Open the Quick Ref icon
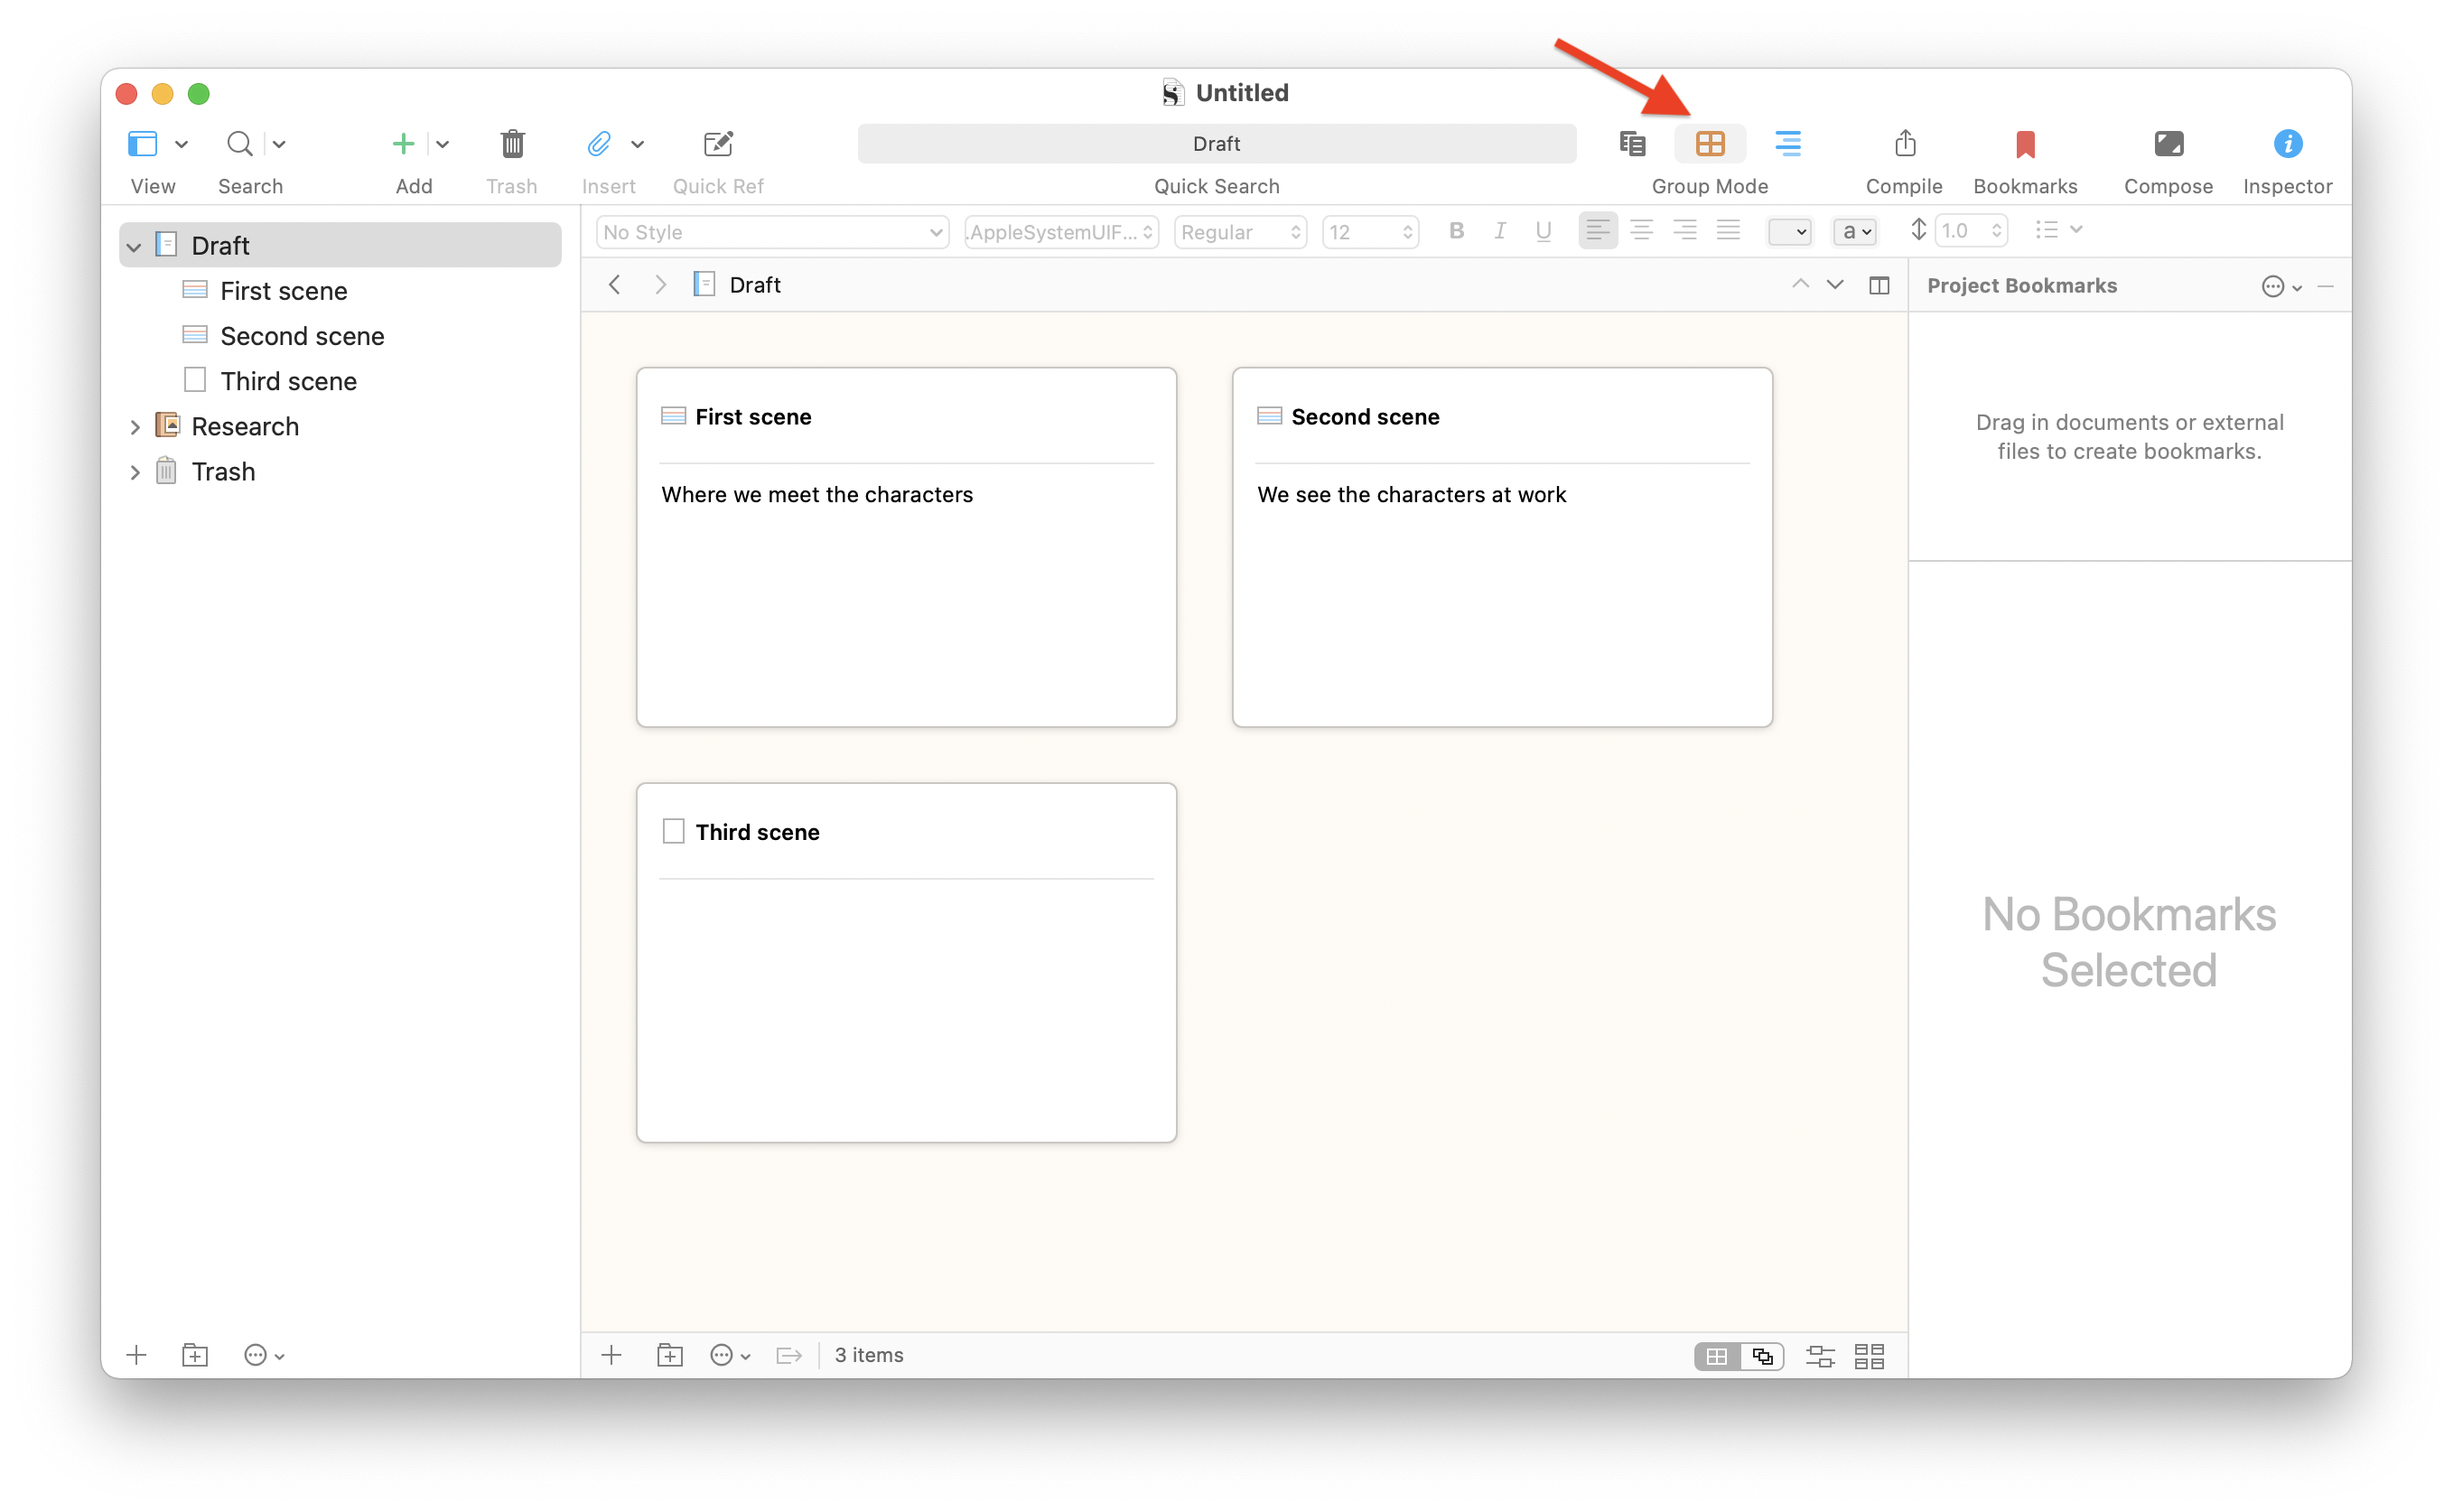Image resolution: width=2453 pixels, height=1512 pixels. coord(717,144)
